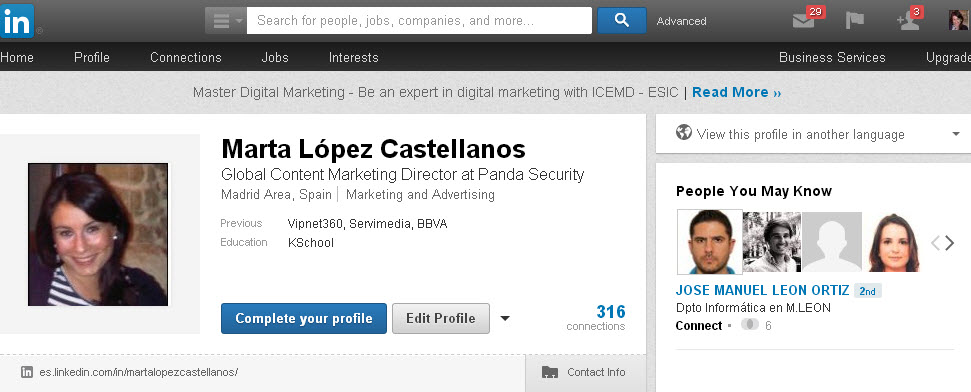The height and width of the screenshot is (392, 971).
Task: Click Marta López Castellanos profile photo
Action: [98, 235]
